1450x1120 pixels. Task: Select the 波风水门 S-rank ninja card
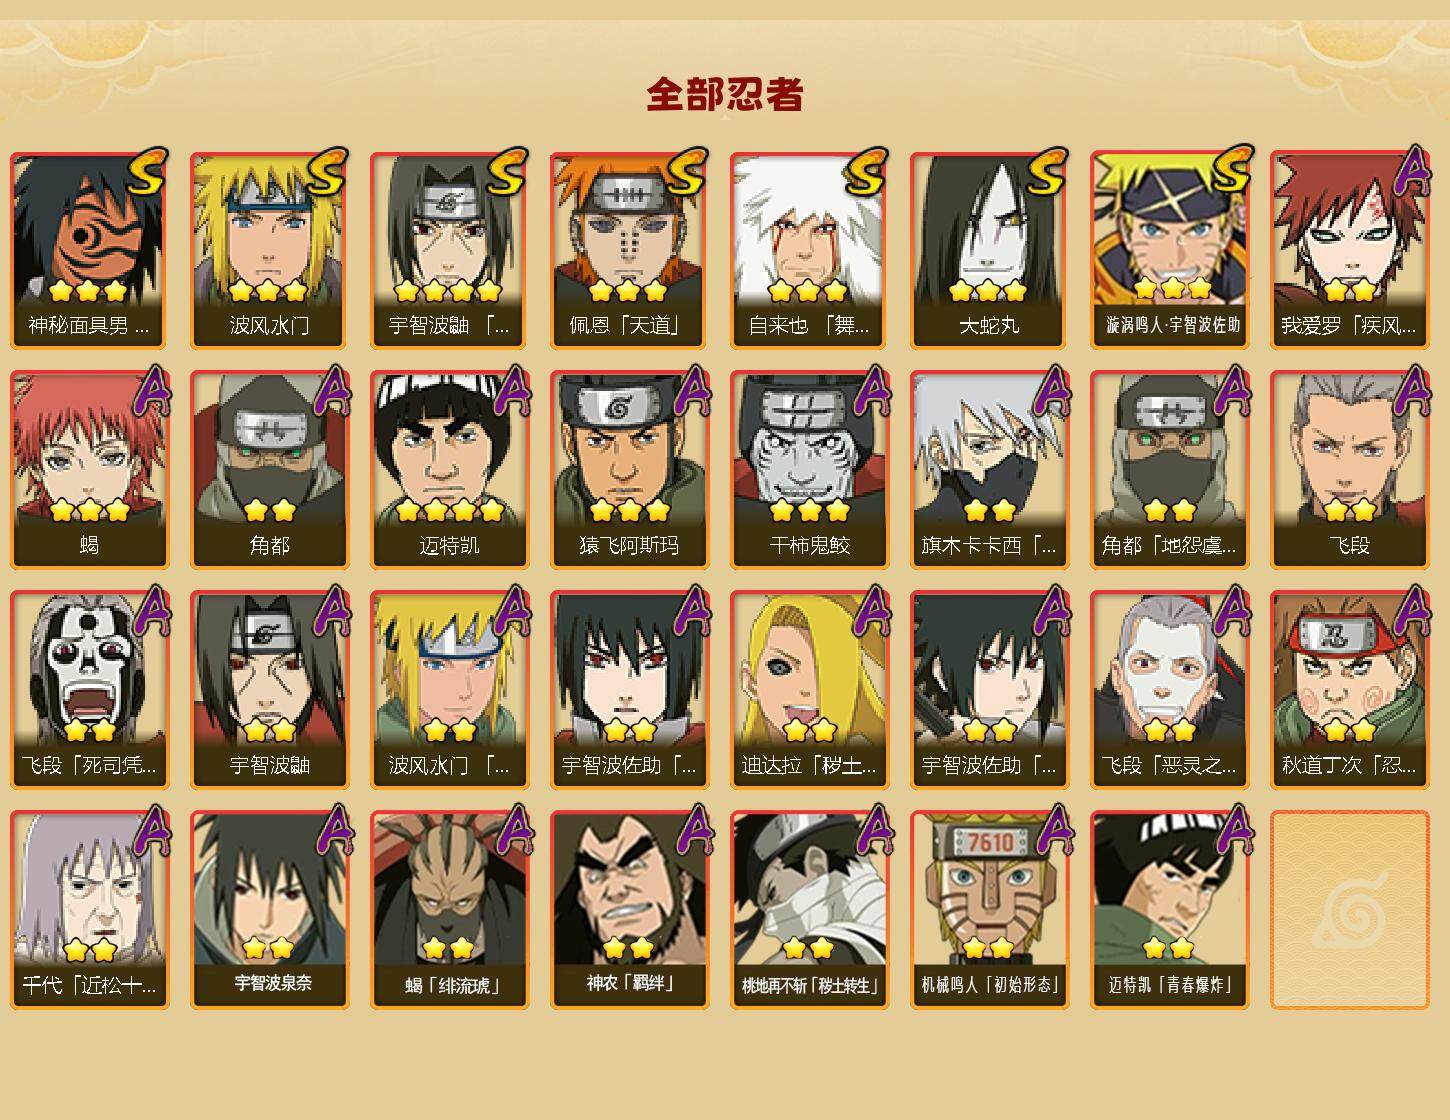click(269, 250)
